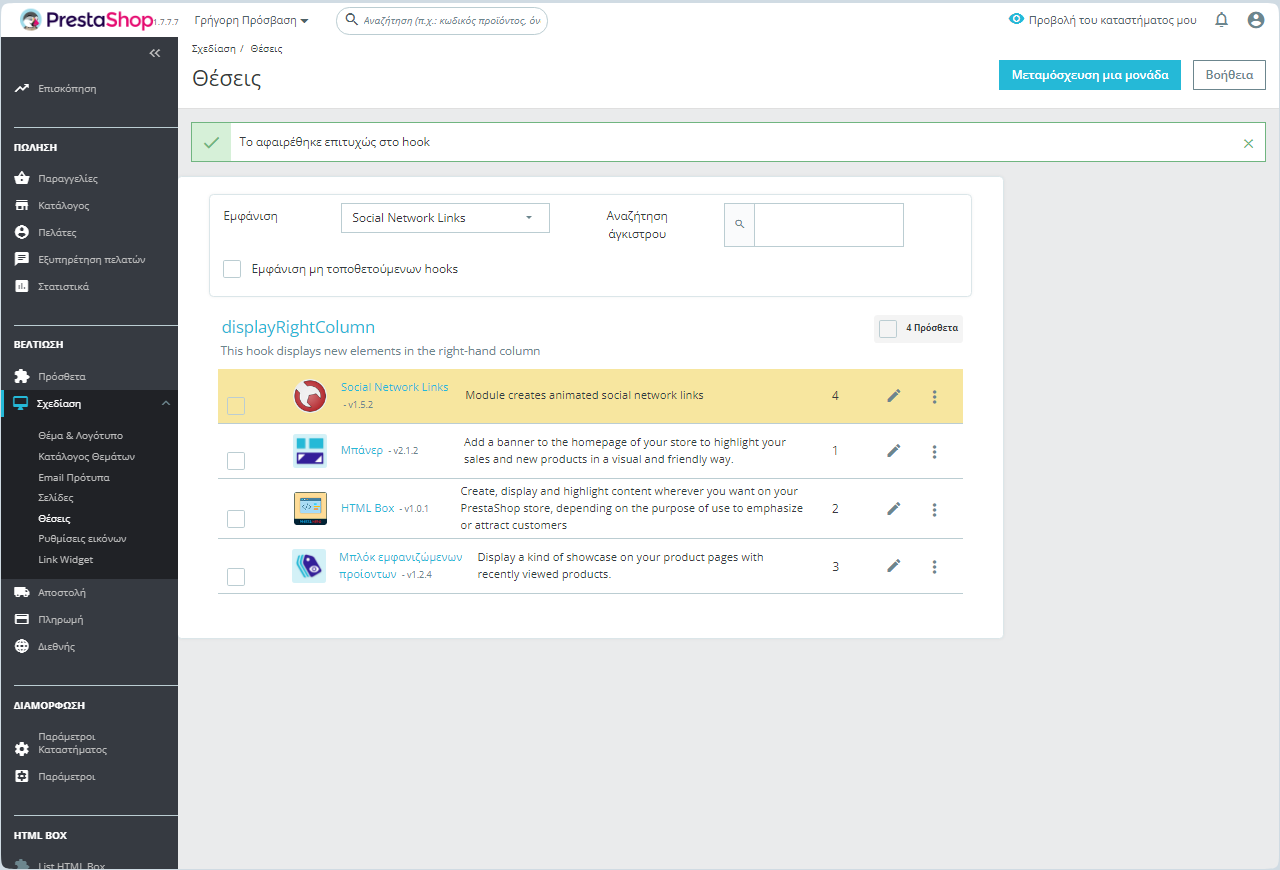Screen dimensions: 1280x870
Task: Open notifications bell
Action: (1221, 20)
